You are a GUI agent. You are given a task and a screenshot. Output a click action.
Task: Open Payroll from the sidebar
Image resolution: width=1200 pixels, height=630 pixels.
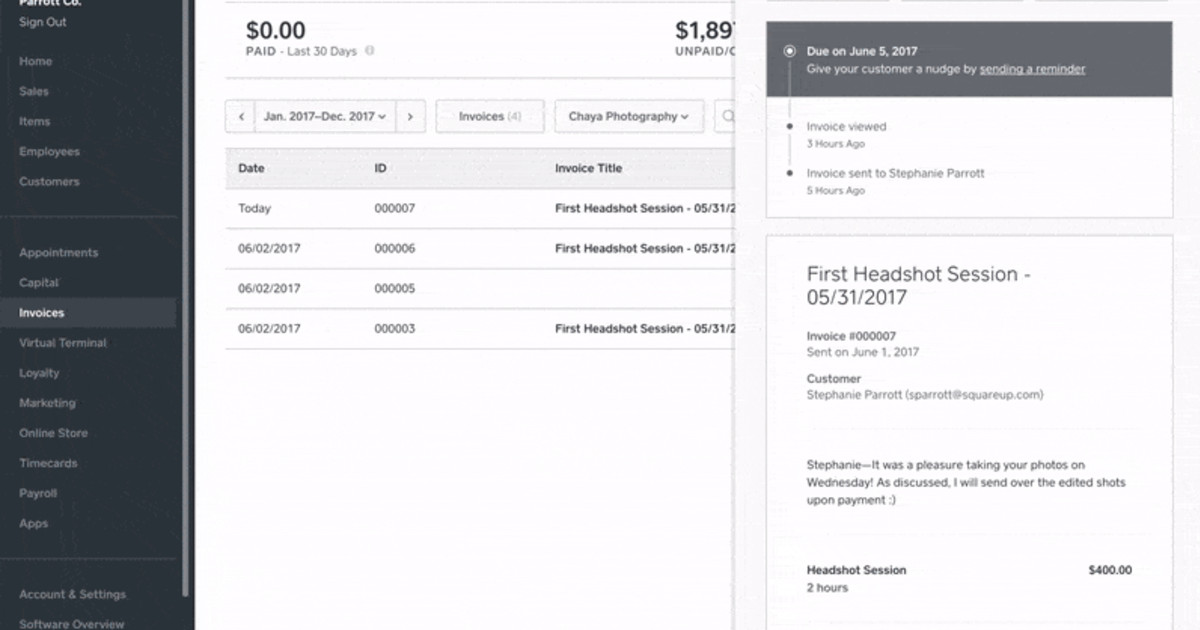click(x=38, y=493)
